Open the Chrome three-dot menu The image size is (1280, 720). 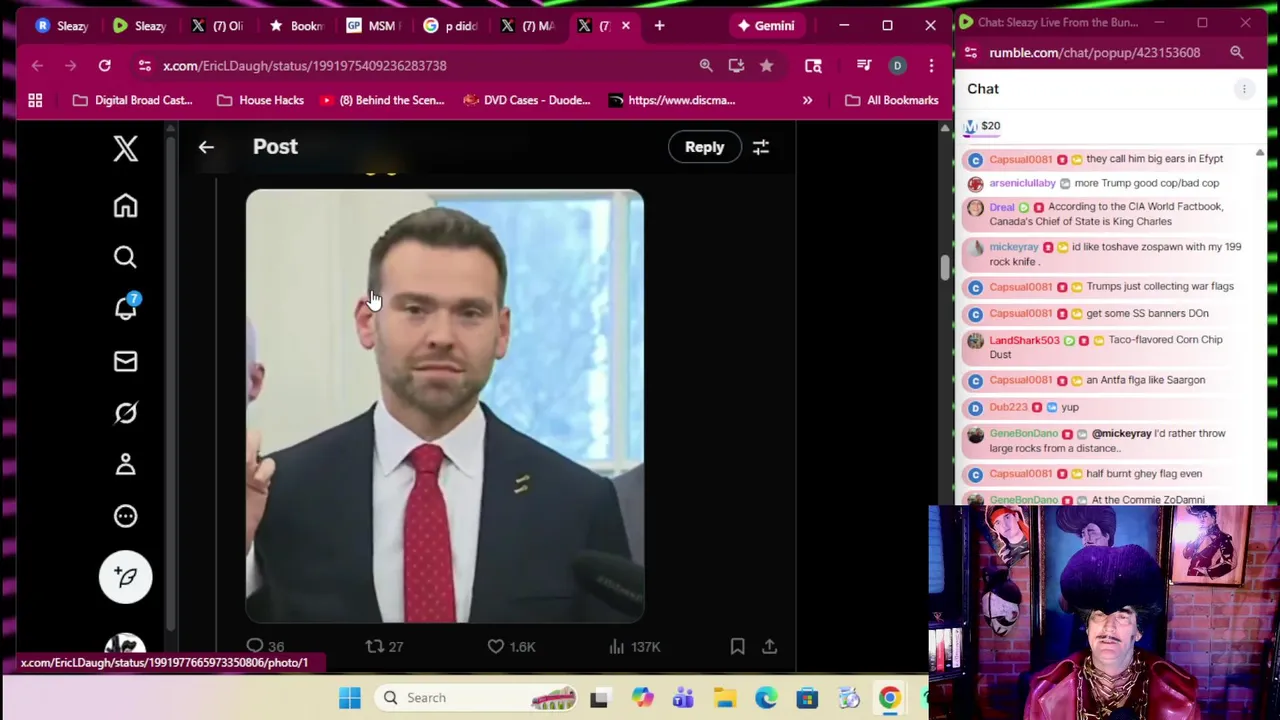931,65
